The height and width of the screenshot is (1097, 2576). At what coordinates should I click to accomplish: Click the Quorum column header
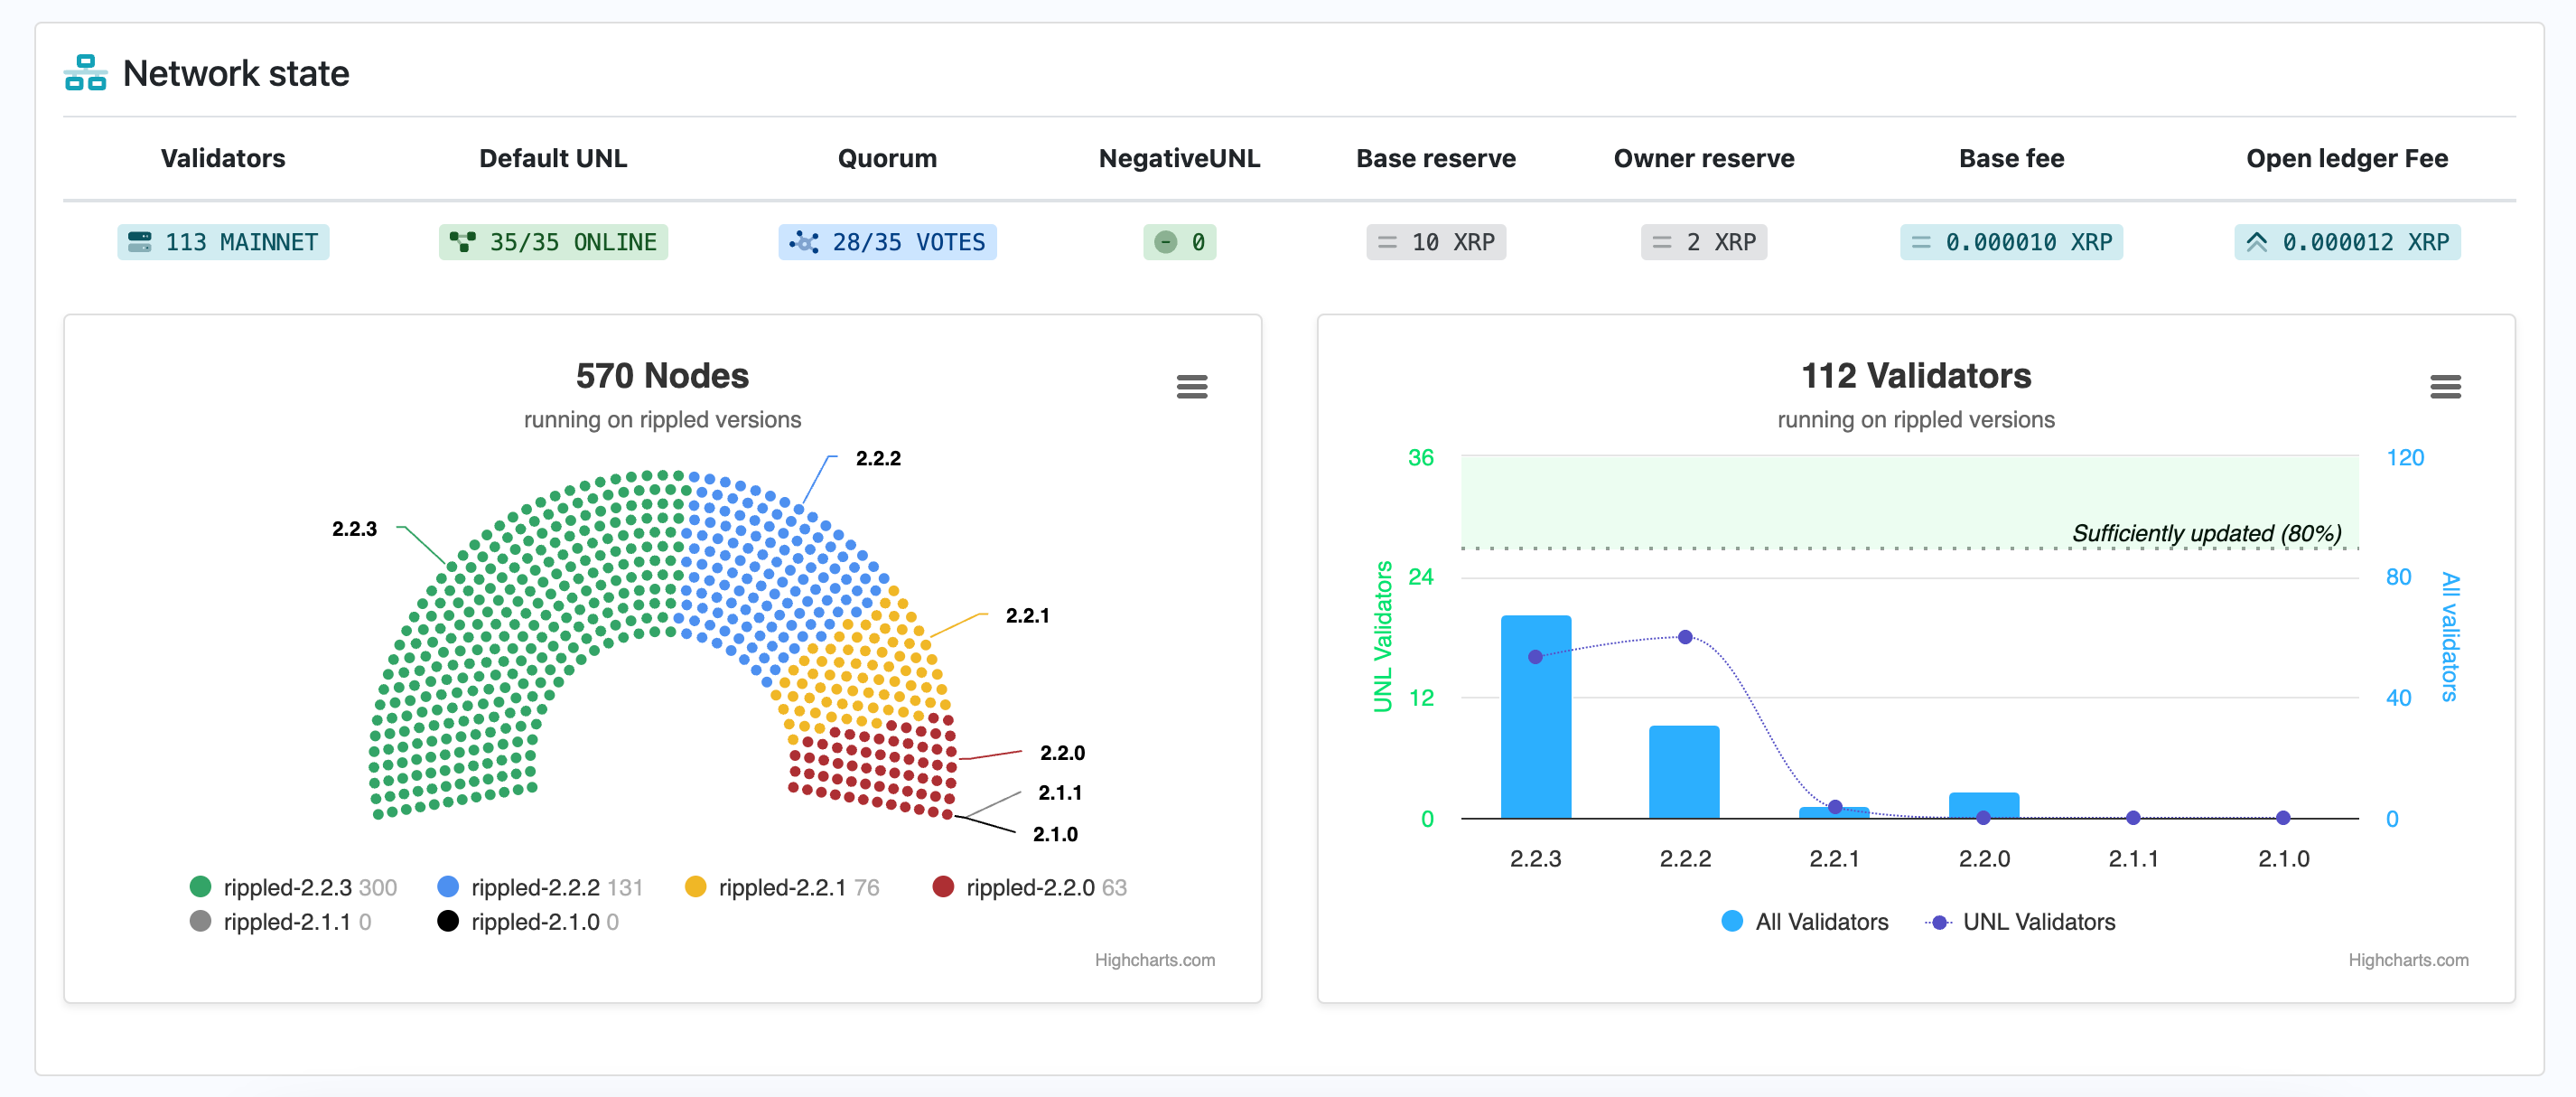pos(887,158)
